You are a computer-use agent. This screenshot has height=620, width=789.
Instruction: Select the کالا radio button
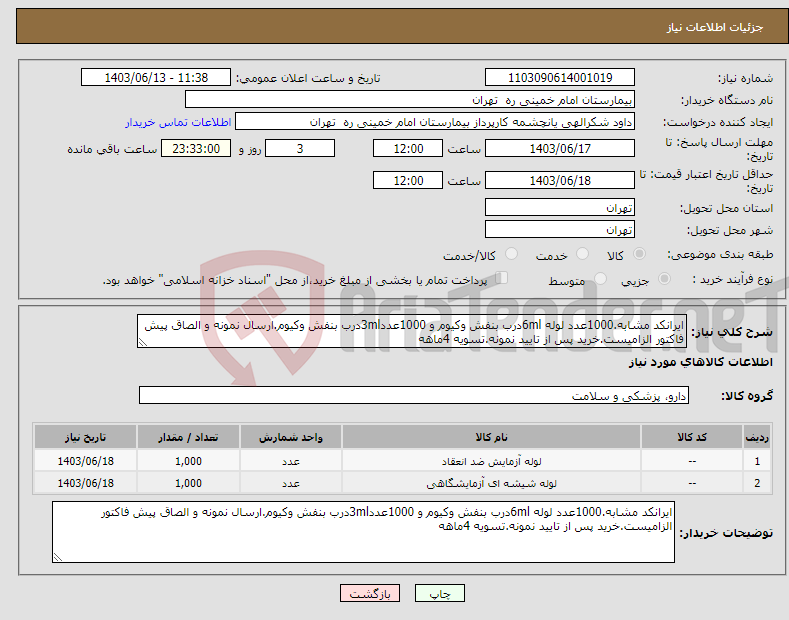coord(640,254)
